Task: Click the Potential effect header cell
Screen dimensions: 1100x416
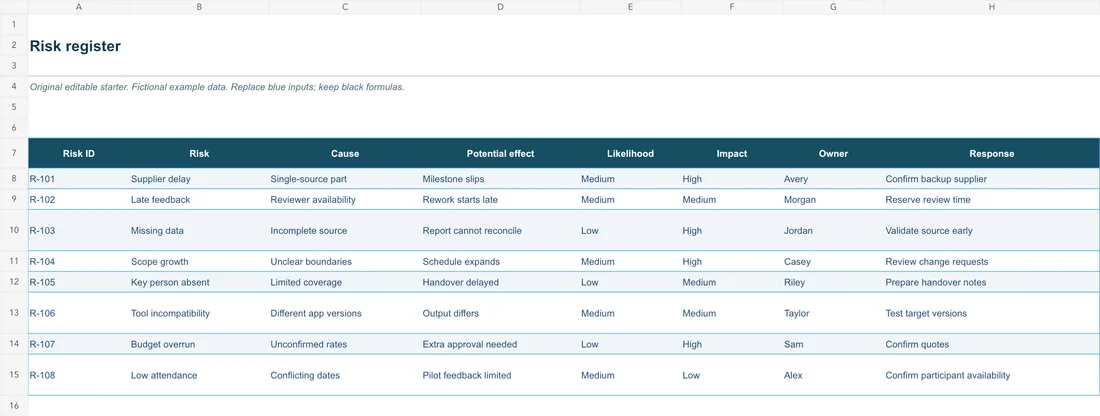Action: 500,154
